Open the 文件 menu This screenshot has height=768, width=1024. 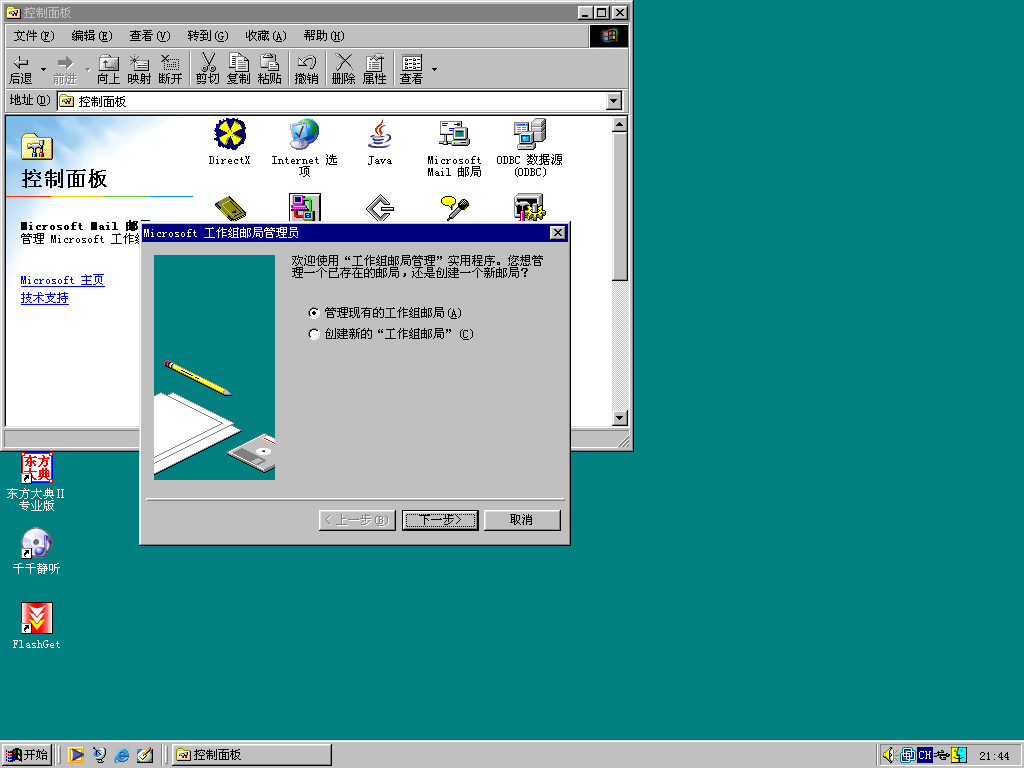33,36
